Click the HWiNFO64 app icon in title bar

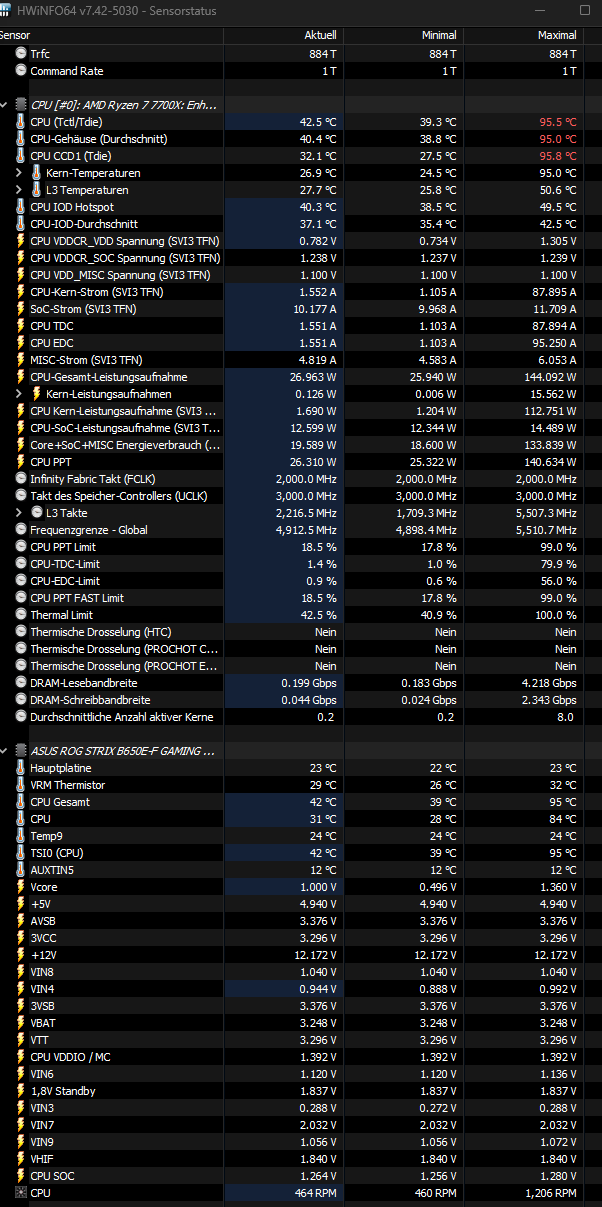tap(6, 10)
